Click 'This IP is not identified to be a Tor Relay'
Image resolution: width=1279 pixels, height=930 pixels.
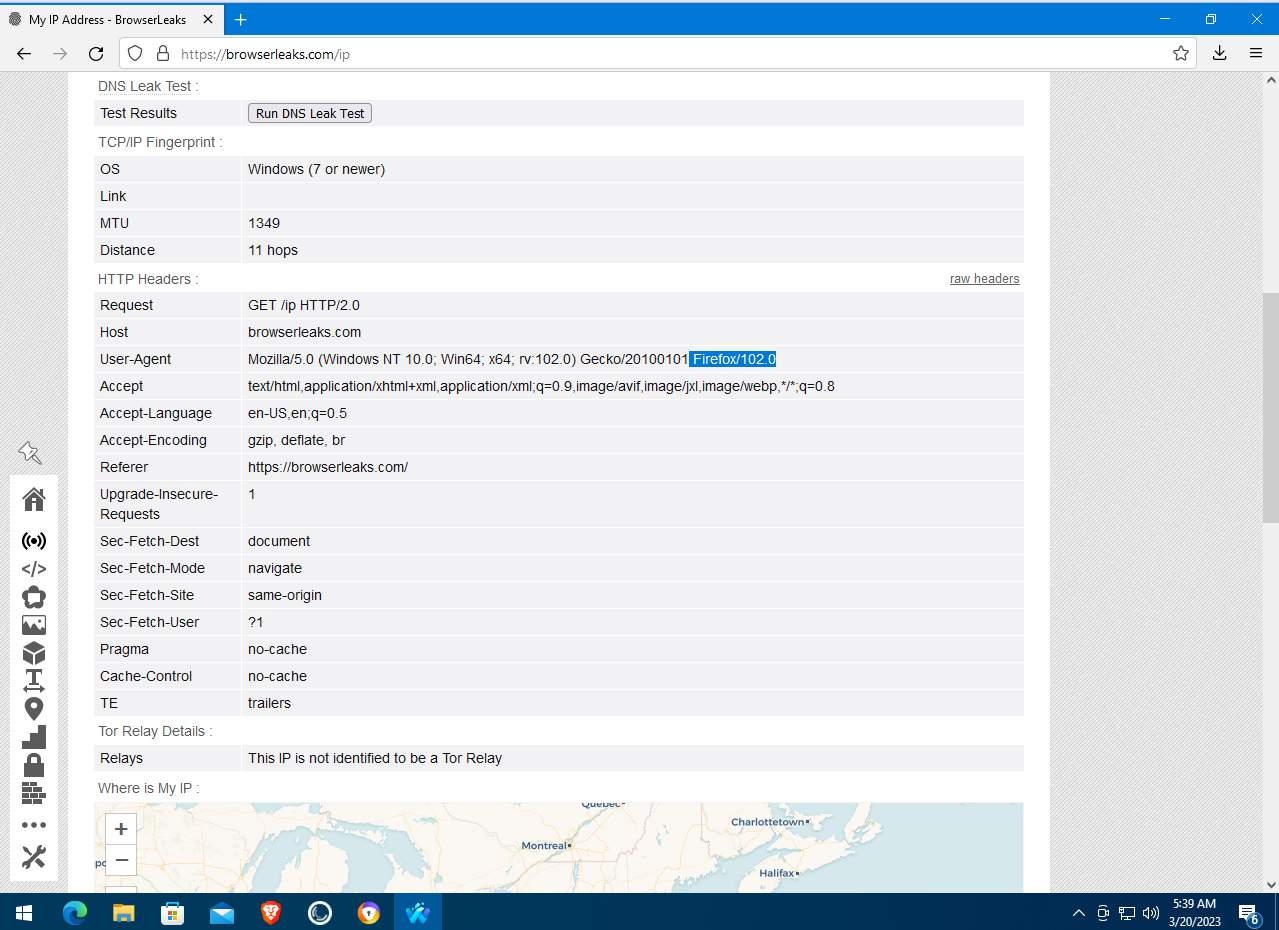click(x=375, y=758)
